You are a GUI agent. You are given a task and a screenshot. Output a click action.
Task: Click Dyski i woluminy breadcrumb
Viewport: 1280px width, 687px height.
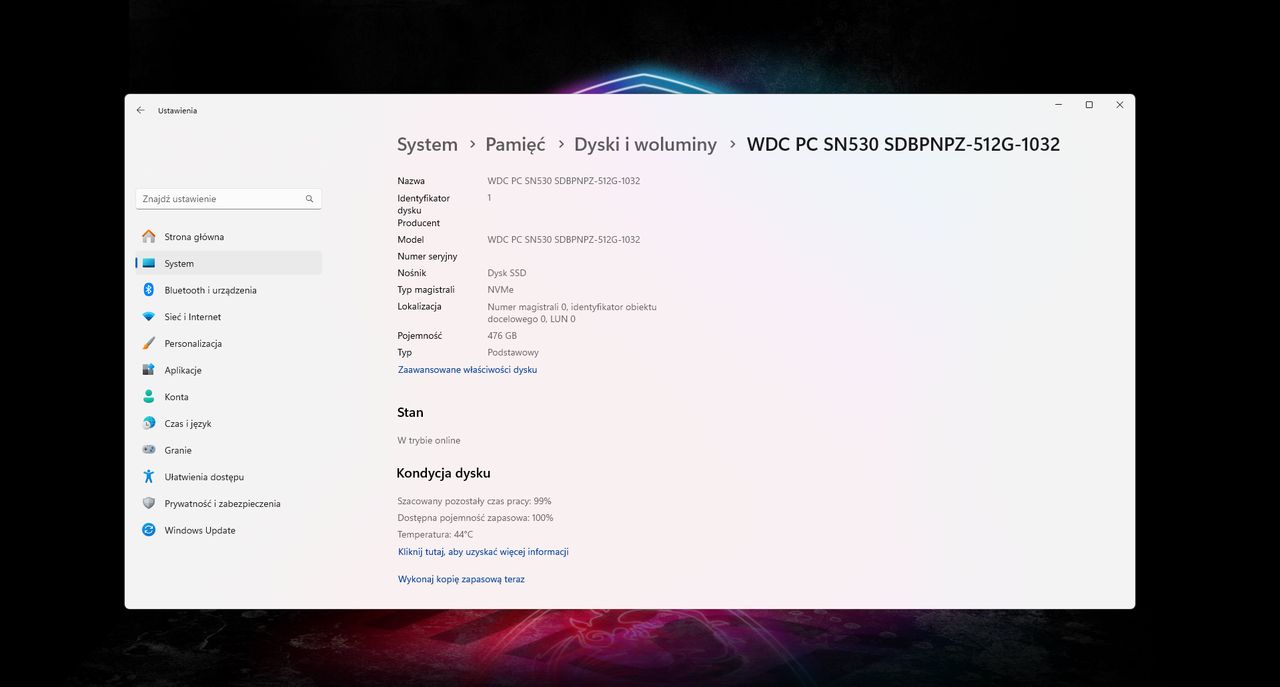pyautogui.click(x=645, y=144)
